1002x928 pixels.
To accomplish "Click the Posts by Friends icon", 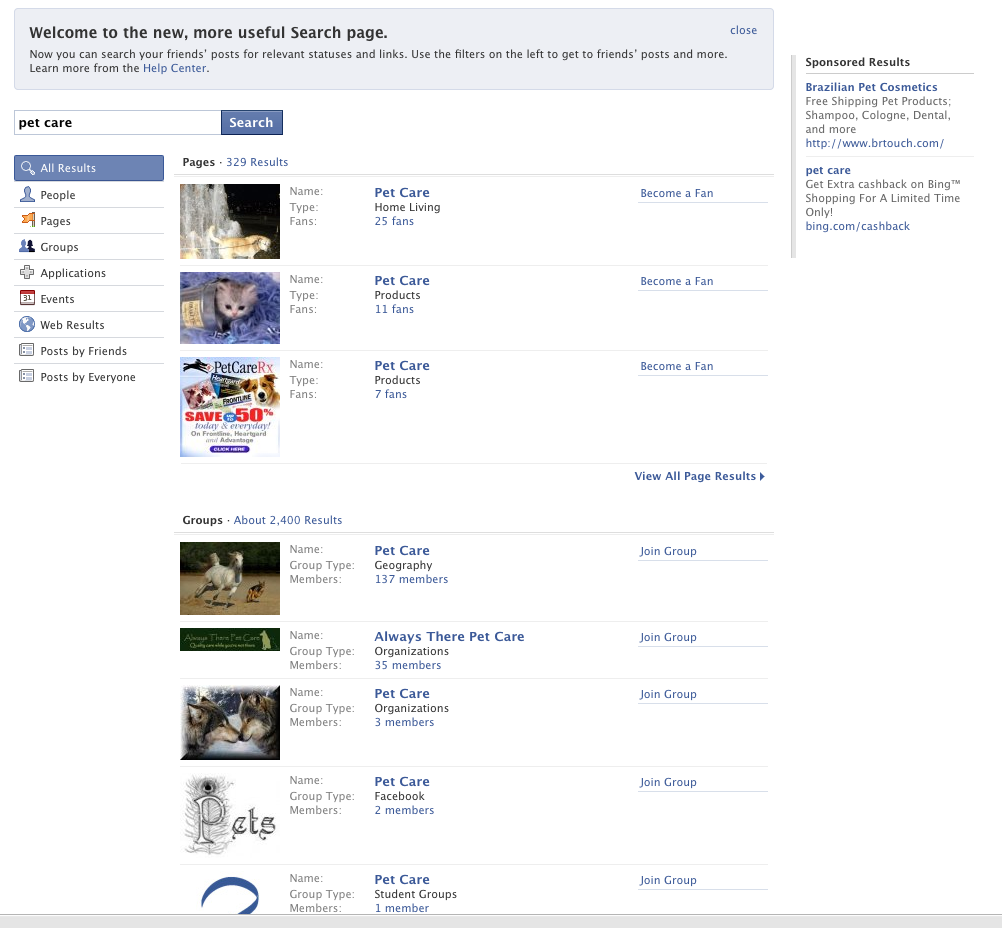I will pyautogui.click(x=27, y=350).
